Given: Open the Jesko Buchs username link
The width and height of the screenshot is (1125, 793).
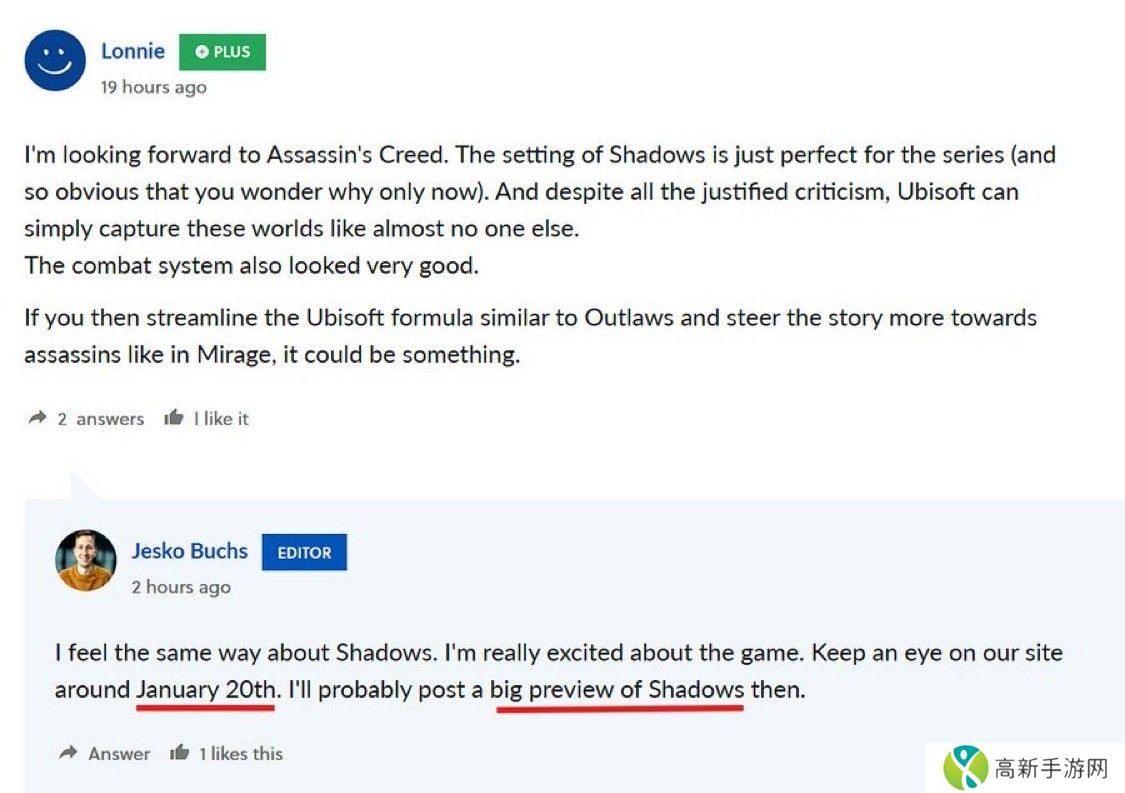Looking at the screenshot, I should [x=189, y=551].
